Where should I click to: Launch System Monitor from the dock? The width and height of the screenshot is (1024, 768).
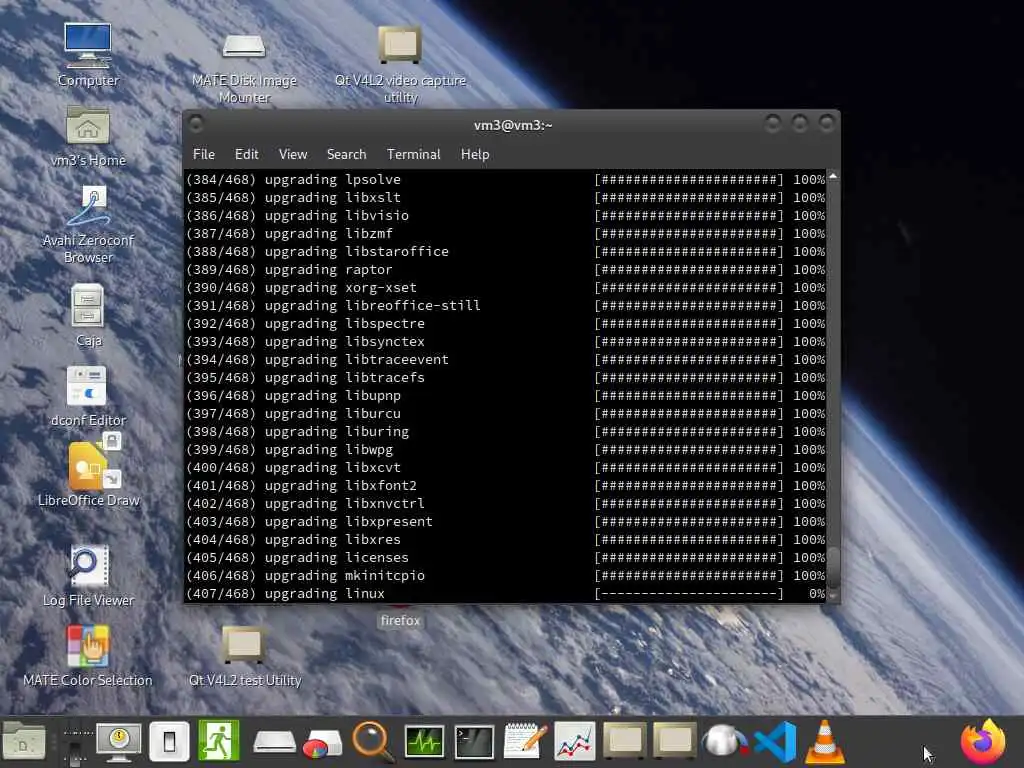click(424, 742)
